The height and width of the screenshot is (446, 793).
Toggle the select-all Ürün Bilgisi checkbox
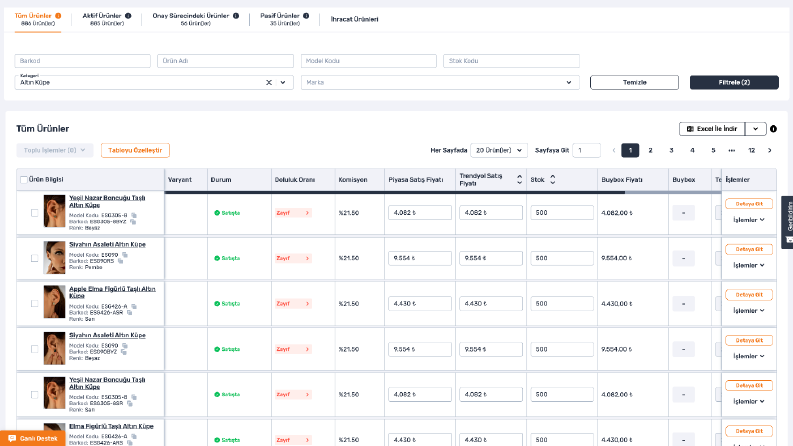pos(23,180)
